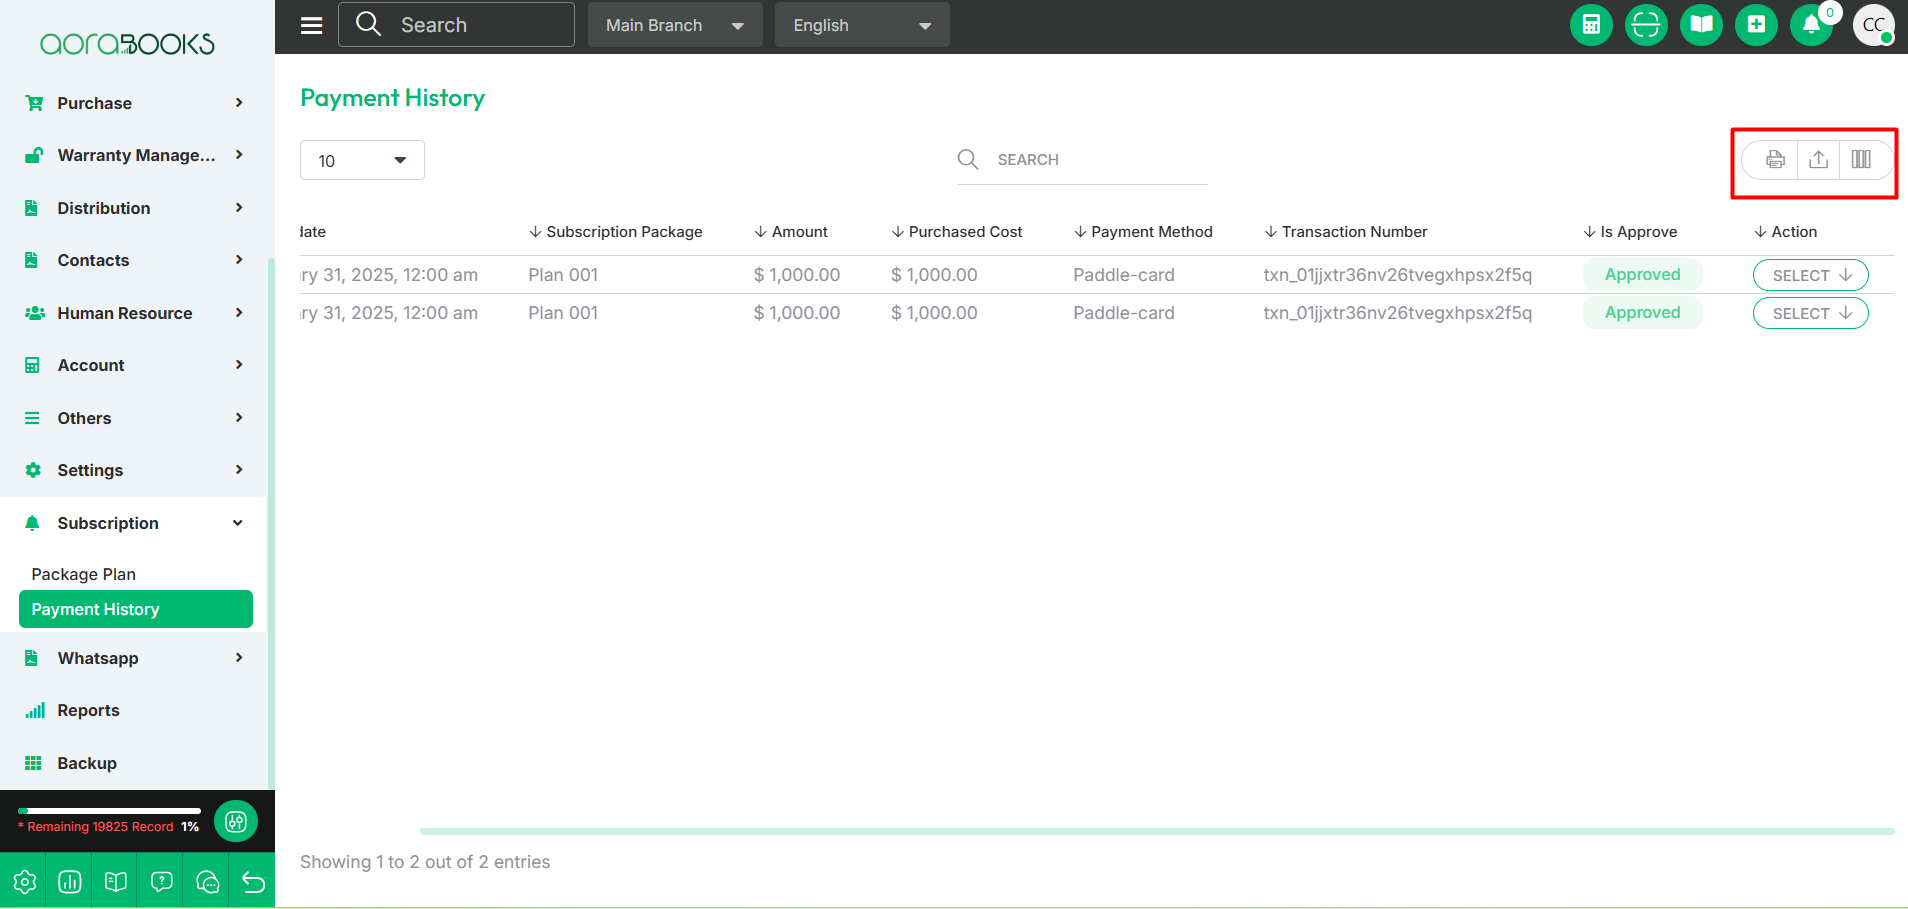Print the payment history table
1908x909 pixels.
1775,160
